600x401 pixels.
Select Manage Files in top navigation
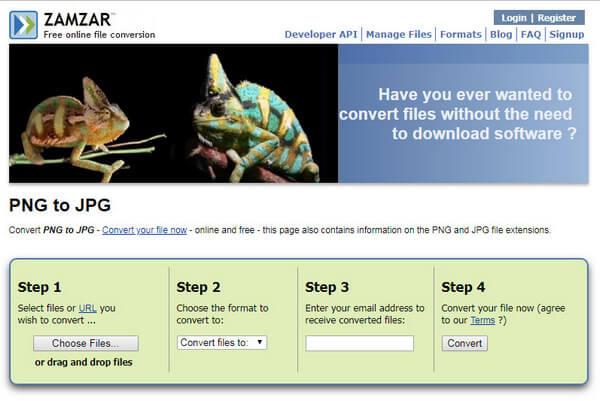(399, 34)
